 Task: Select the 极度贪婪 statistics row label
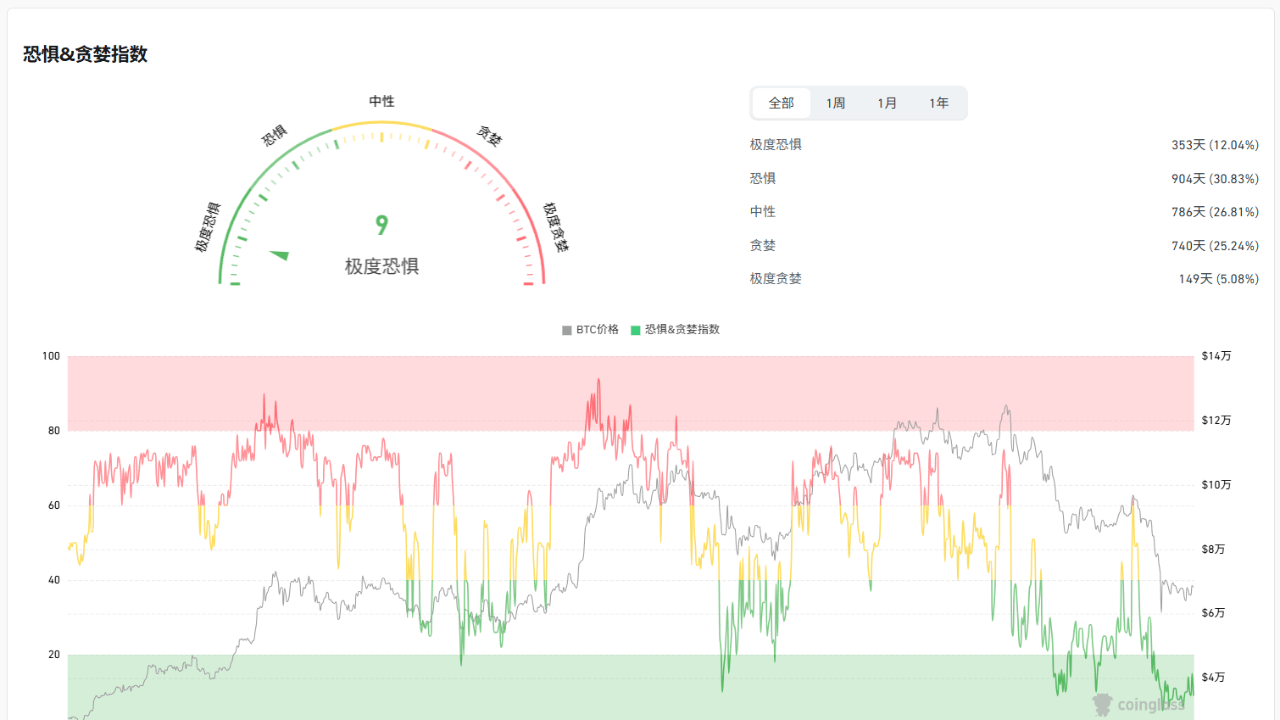(x=775, y=279)
